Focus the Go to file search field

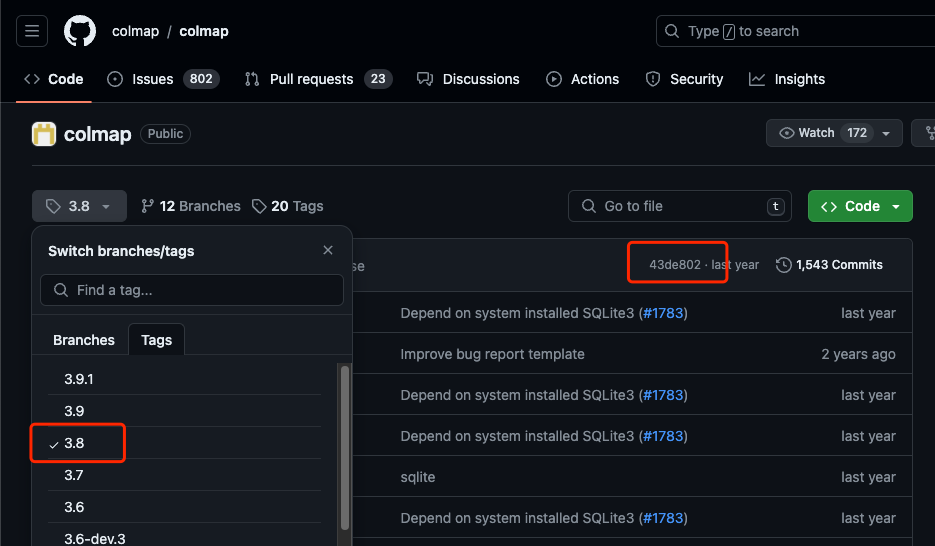[680, 206]
